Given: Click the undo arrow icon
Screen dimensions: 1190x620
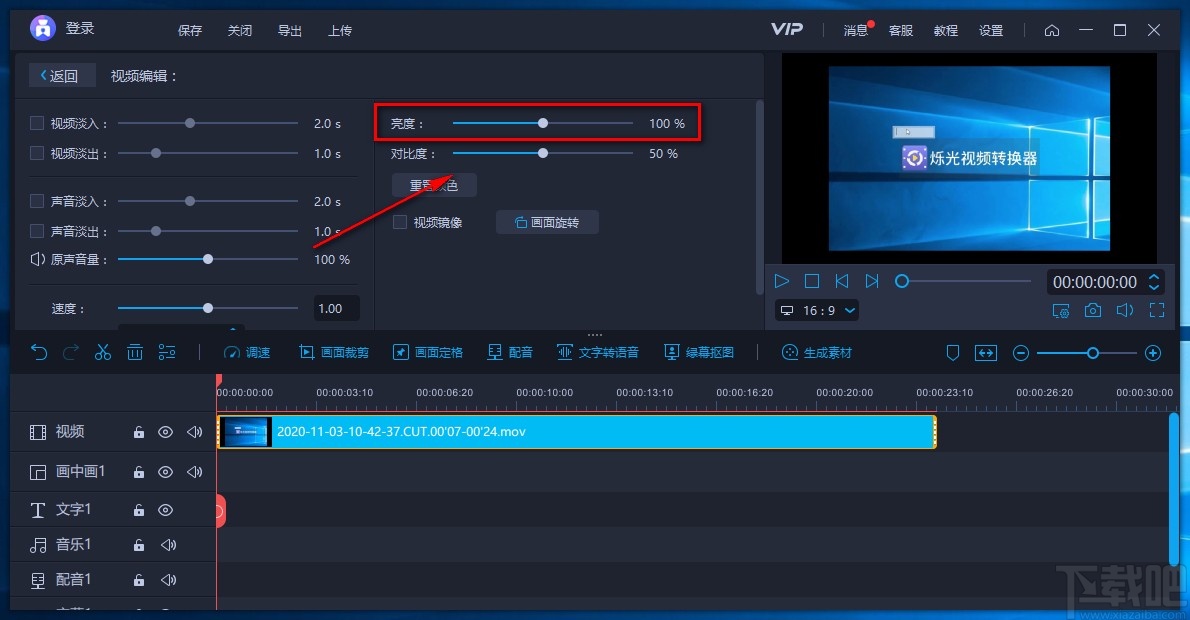Looking at the screenshot, I should [x=39, y=352].
